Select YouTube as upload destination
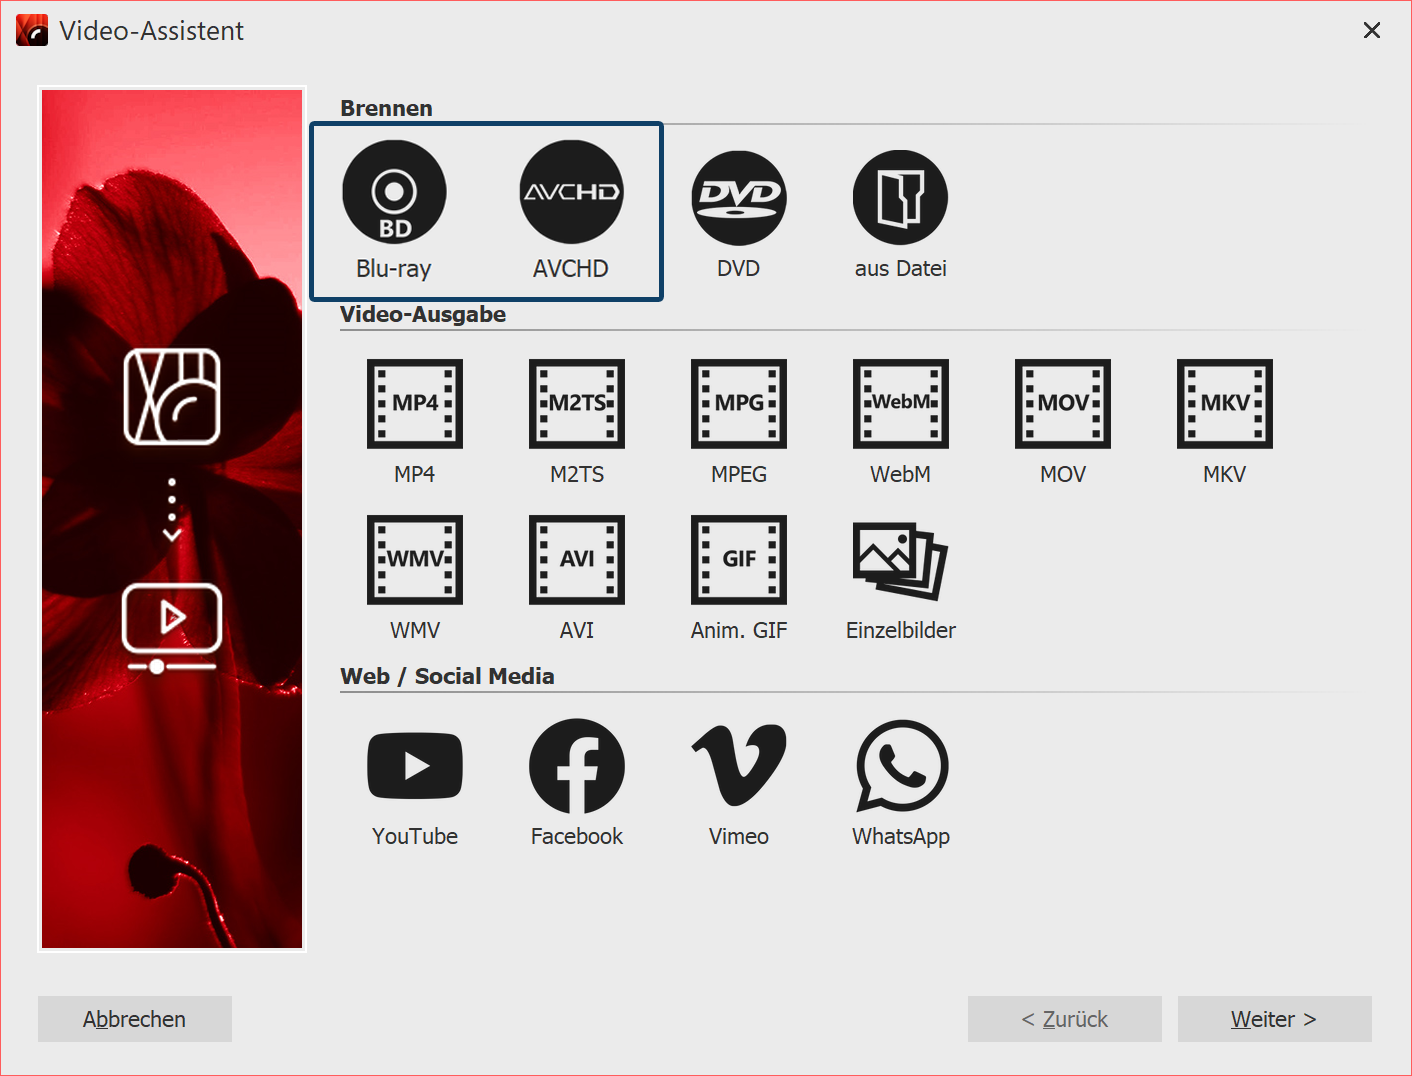1412x1076 pixels. (414, 765)
